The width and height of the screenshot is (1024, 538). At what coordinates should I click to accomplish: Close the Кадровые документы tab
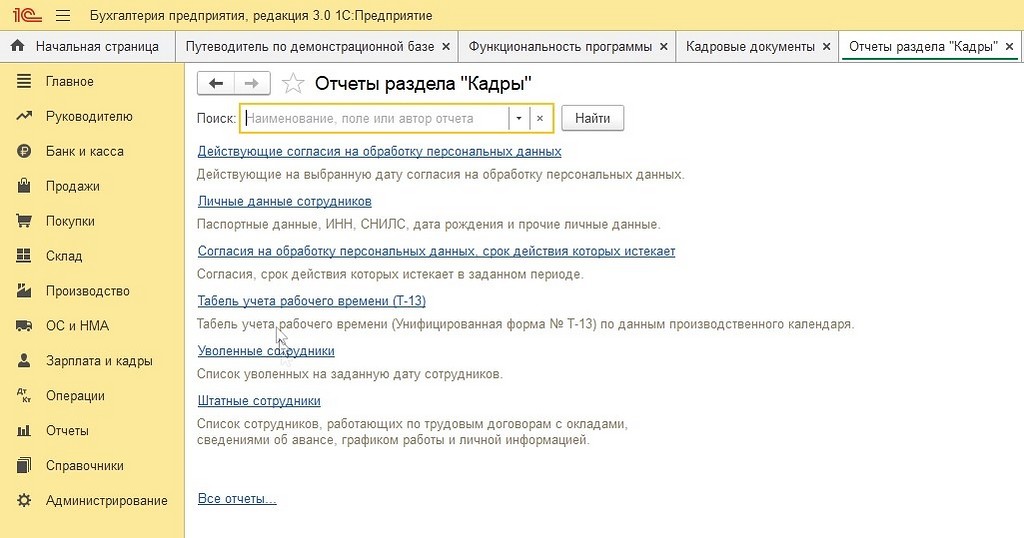tap(826, 46)
